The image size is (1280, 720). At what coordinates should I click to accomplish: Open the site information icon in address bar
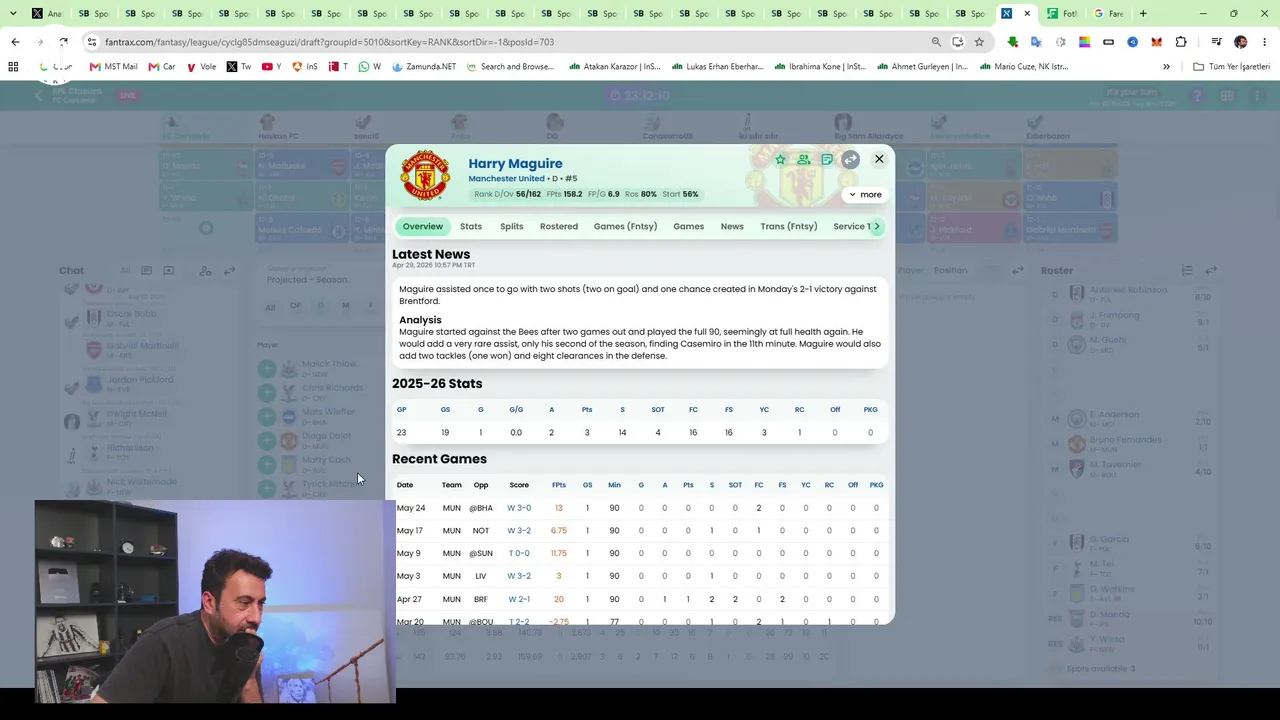click(92, 42)
